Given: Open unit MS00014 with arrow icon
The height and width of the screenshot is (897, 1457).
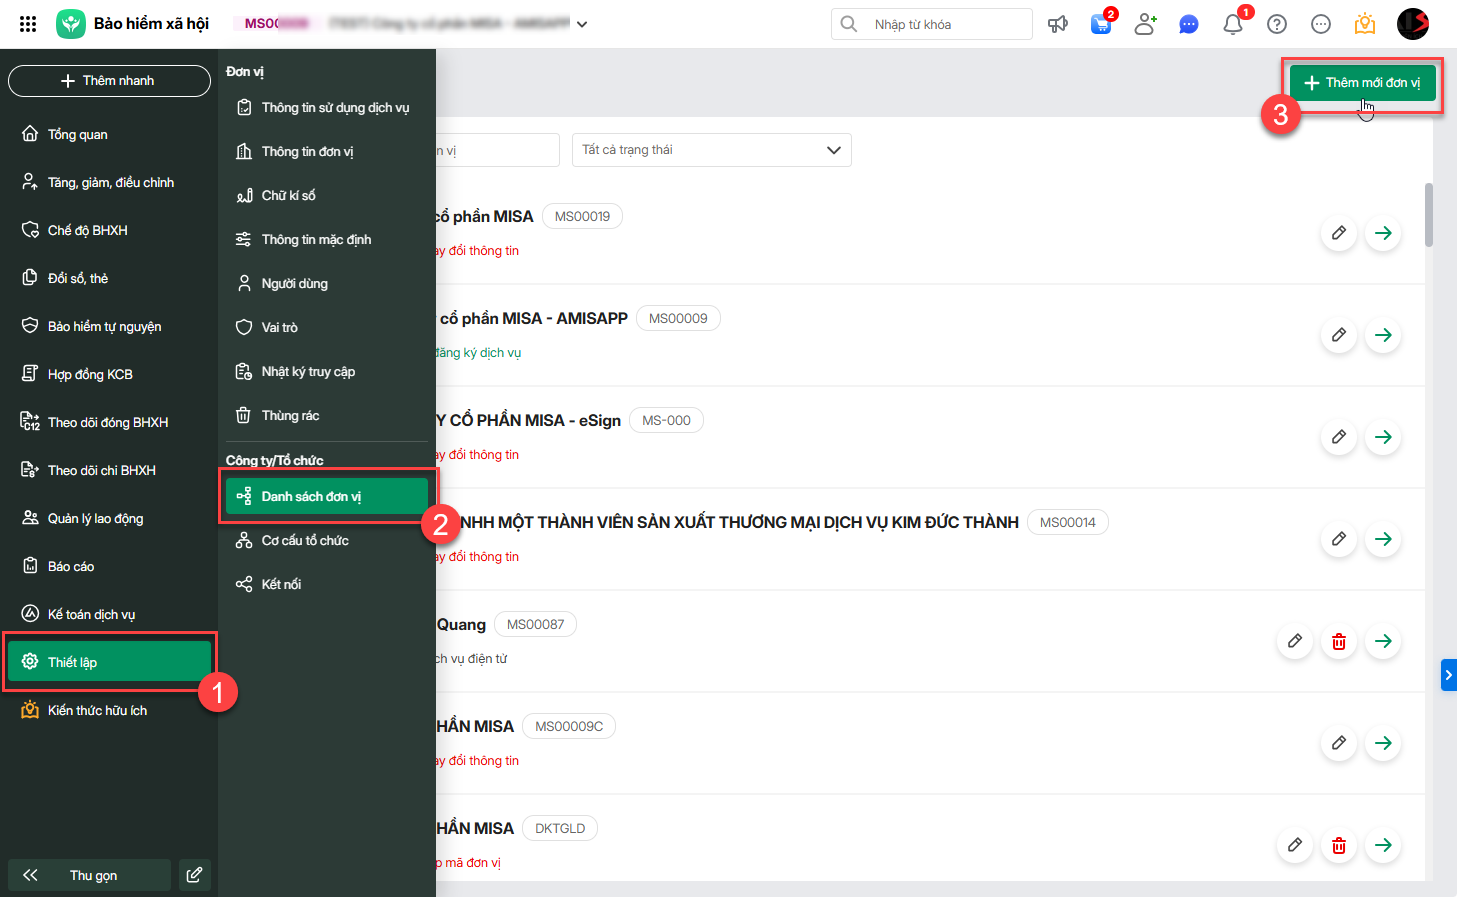Looking at the screenshot, I should coord(1383,539).
